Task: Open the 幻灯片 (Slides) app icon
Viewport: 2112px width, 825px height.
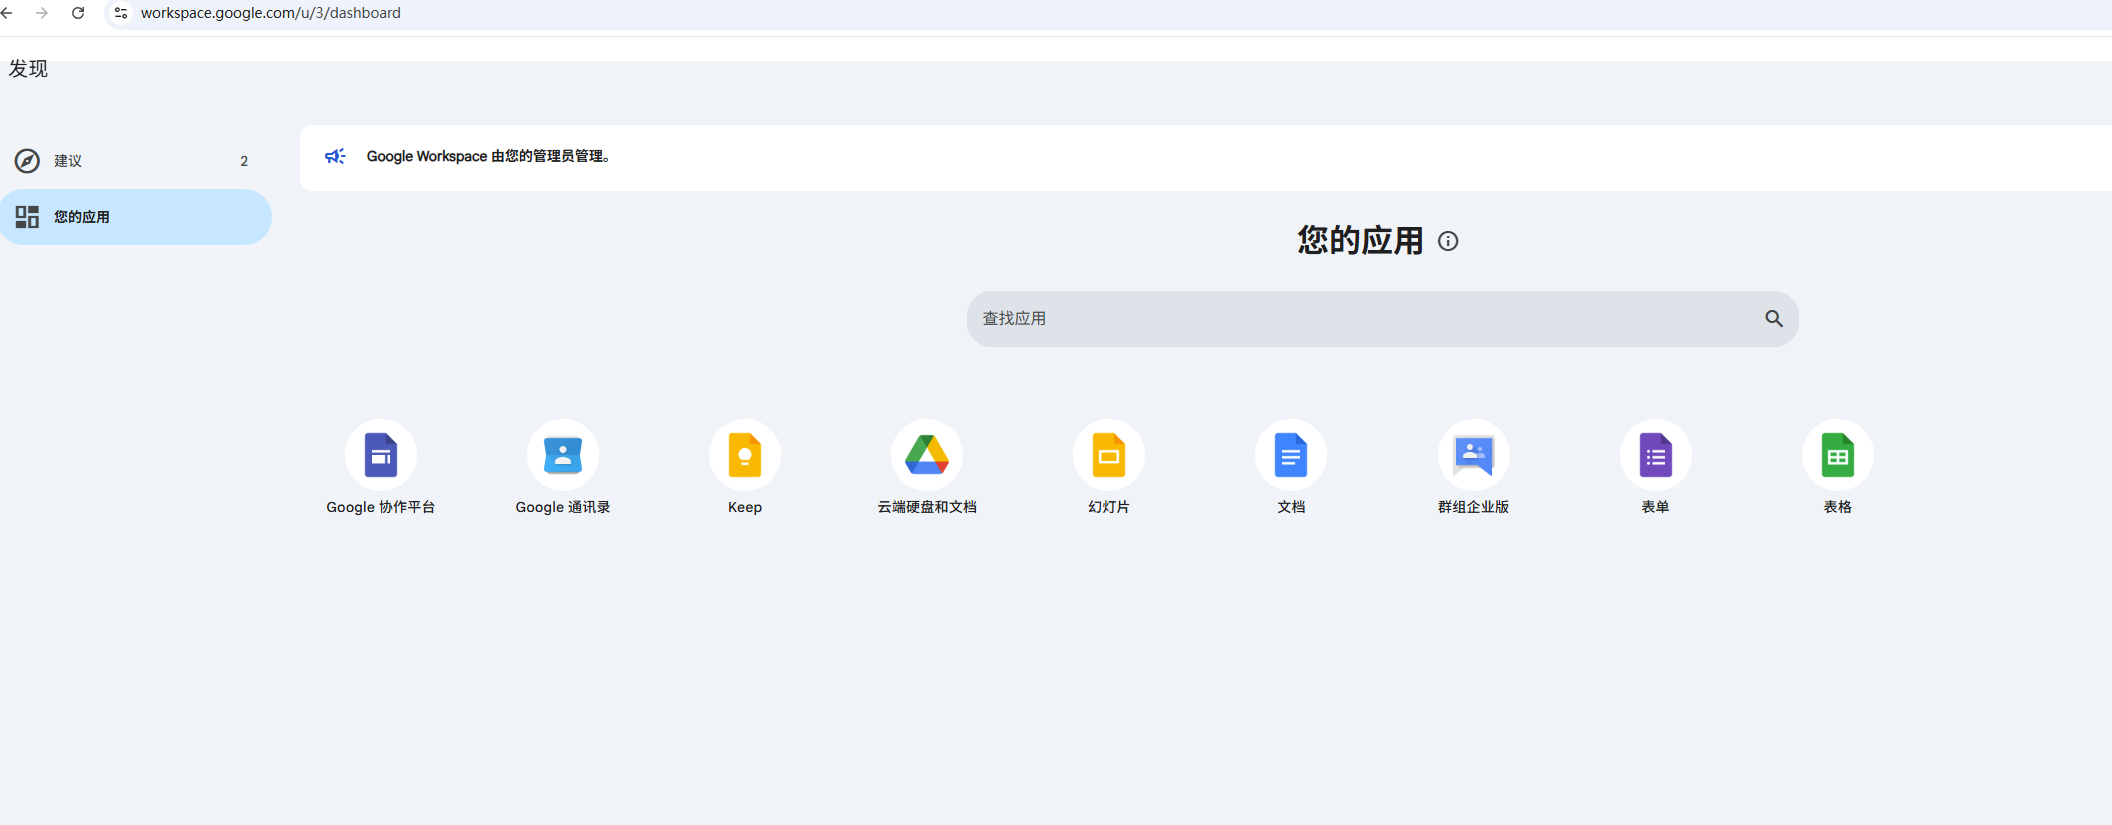Action: point(1108,456)
